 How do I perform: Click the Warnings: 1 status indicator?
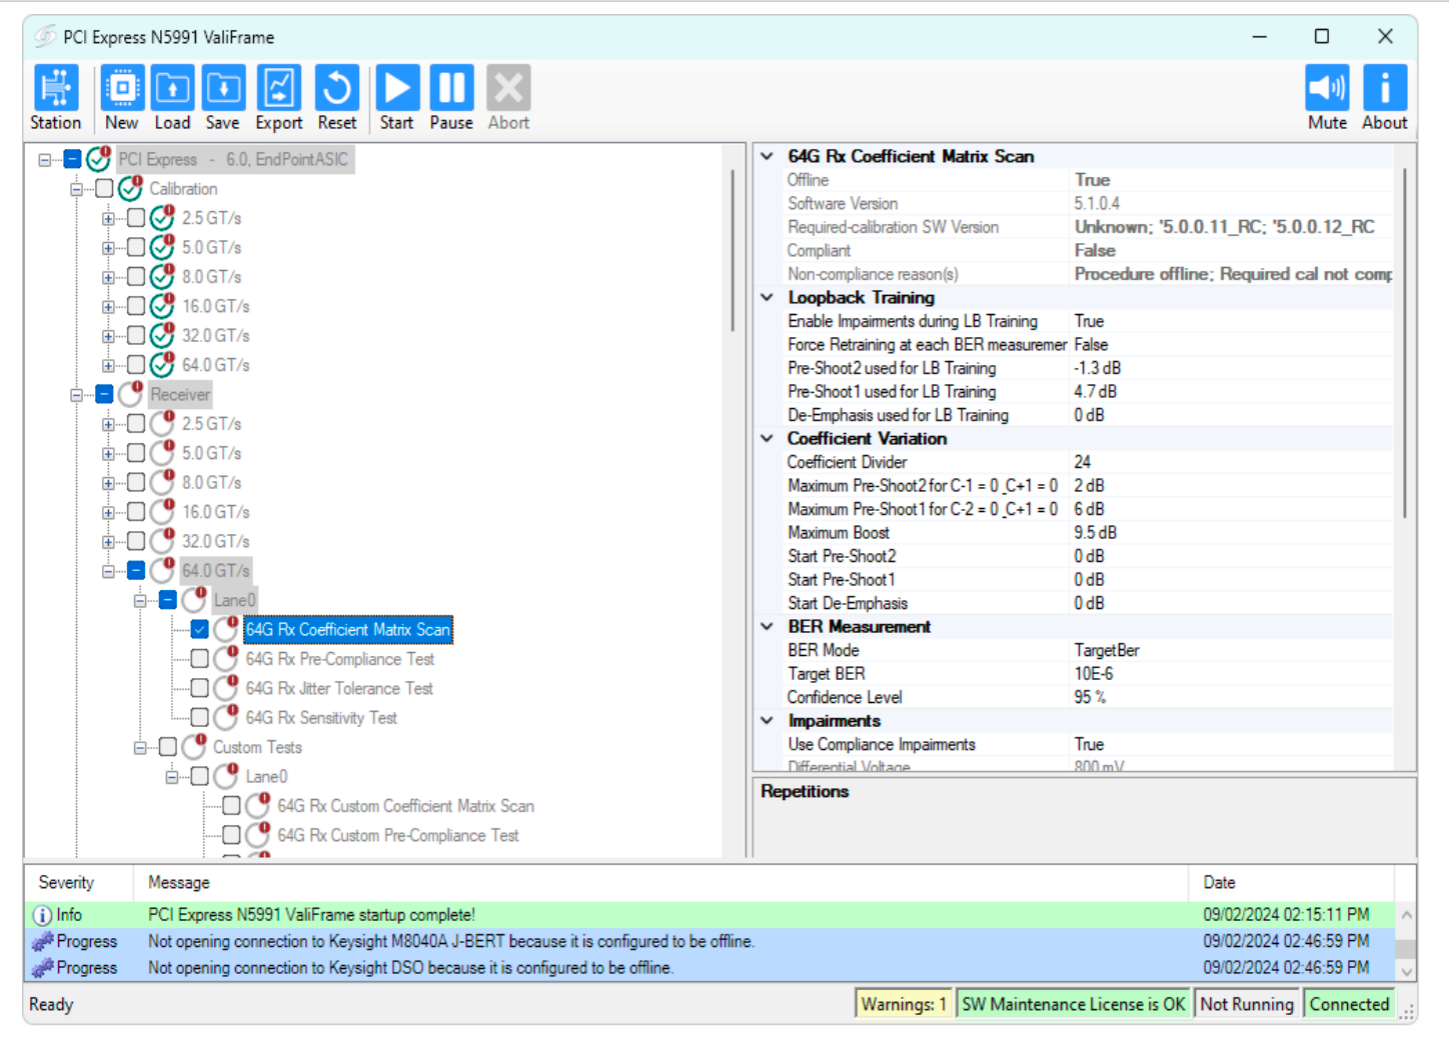click(x=903, y=1004)
